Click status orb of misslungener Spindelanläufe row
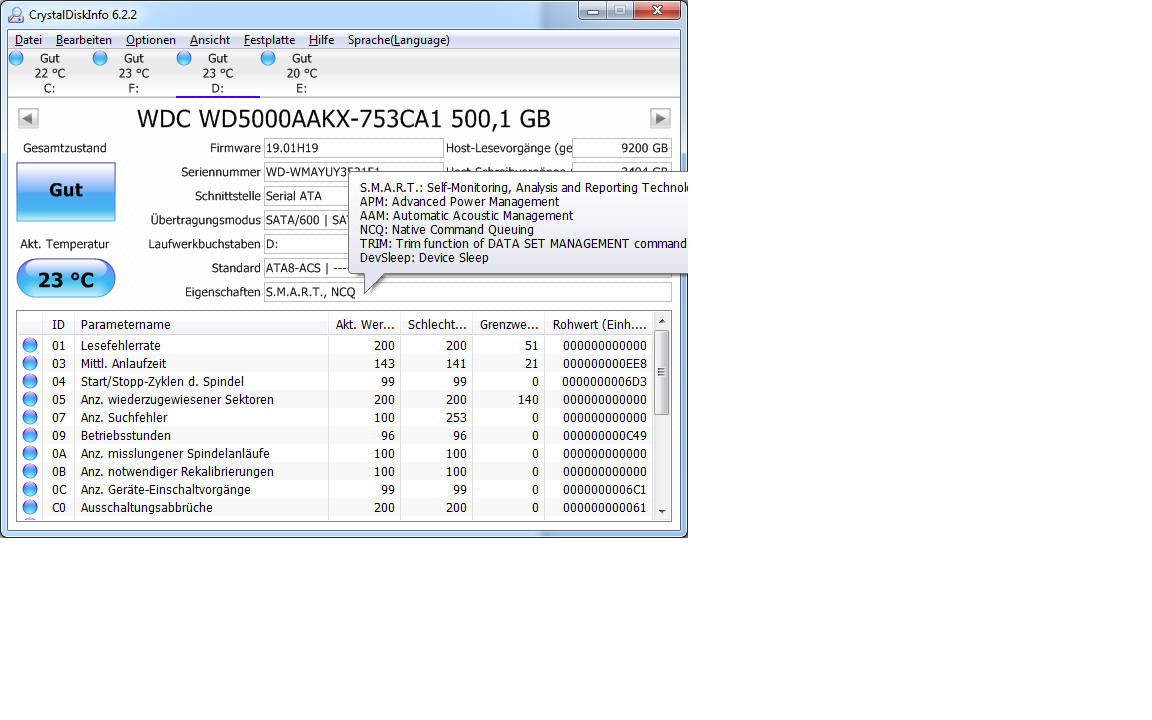 (30, 453)
